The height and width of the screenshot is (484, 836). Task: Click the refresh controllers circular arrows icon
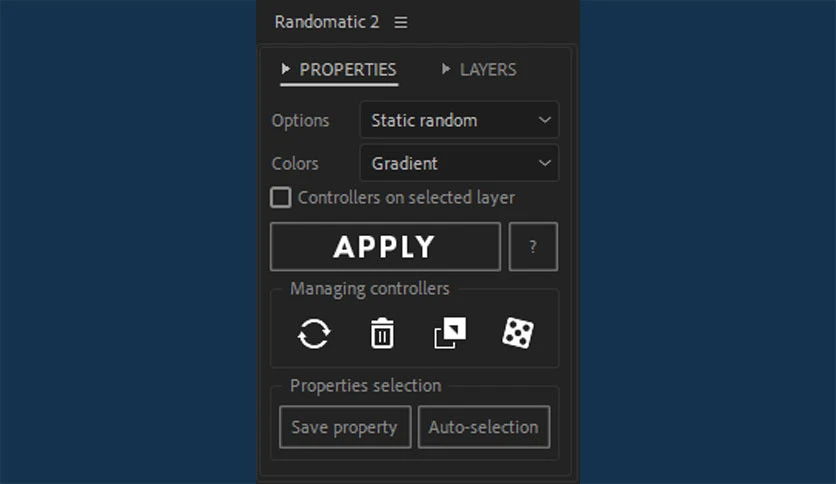click(314, 334)
